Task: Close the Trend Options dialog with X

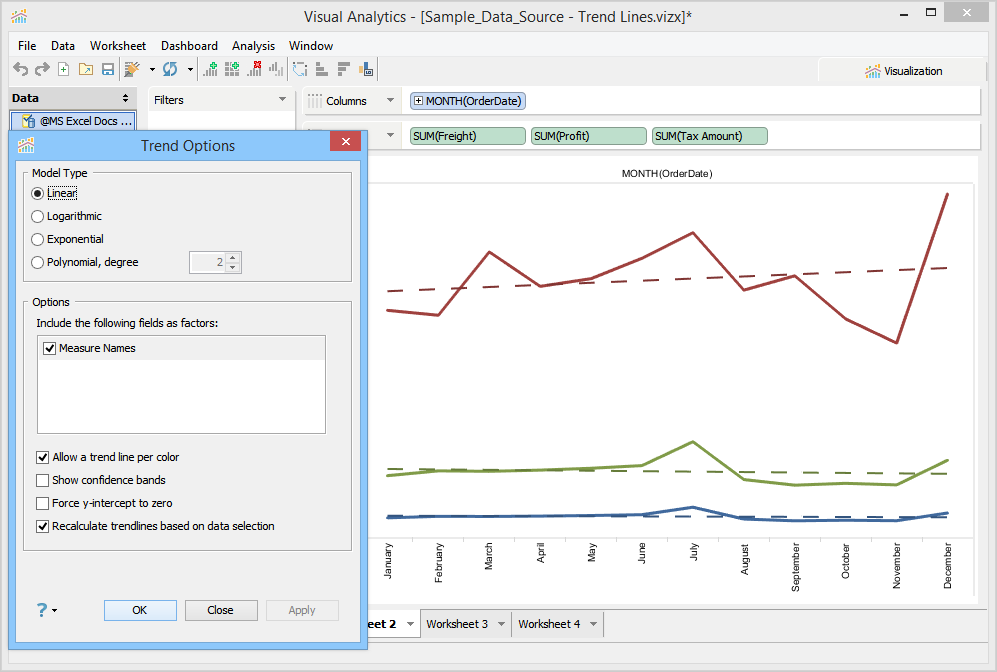Action: pyautogui.click(x=346, y=141)
